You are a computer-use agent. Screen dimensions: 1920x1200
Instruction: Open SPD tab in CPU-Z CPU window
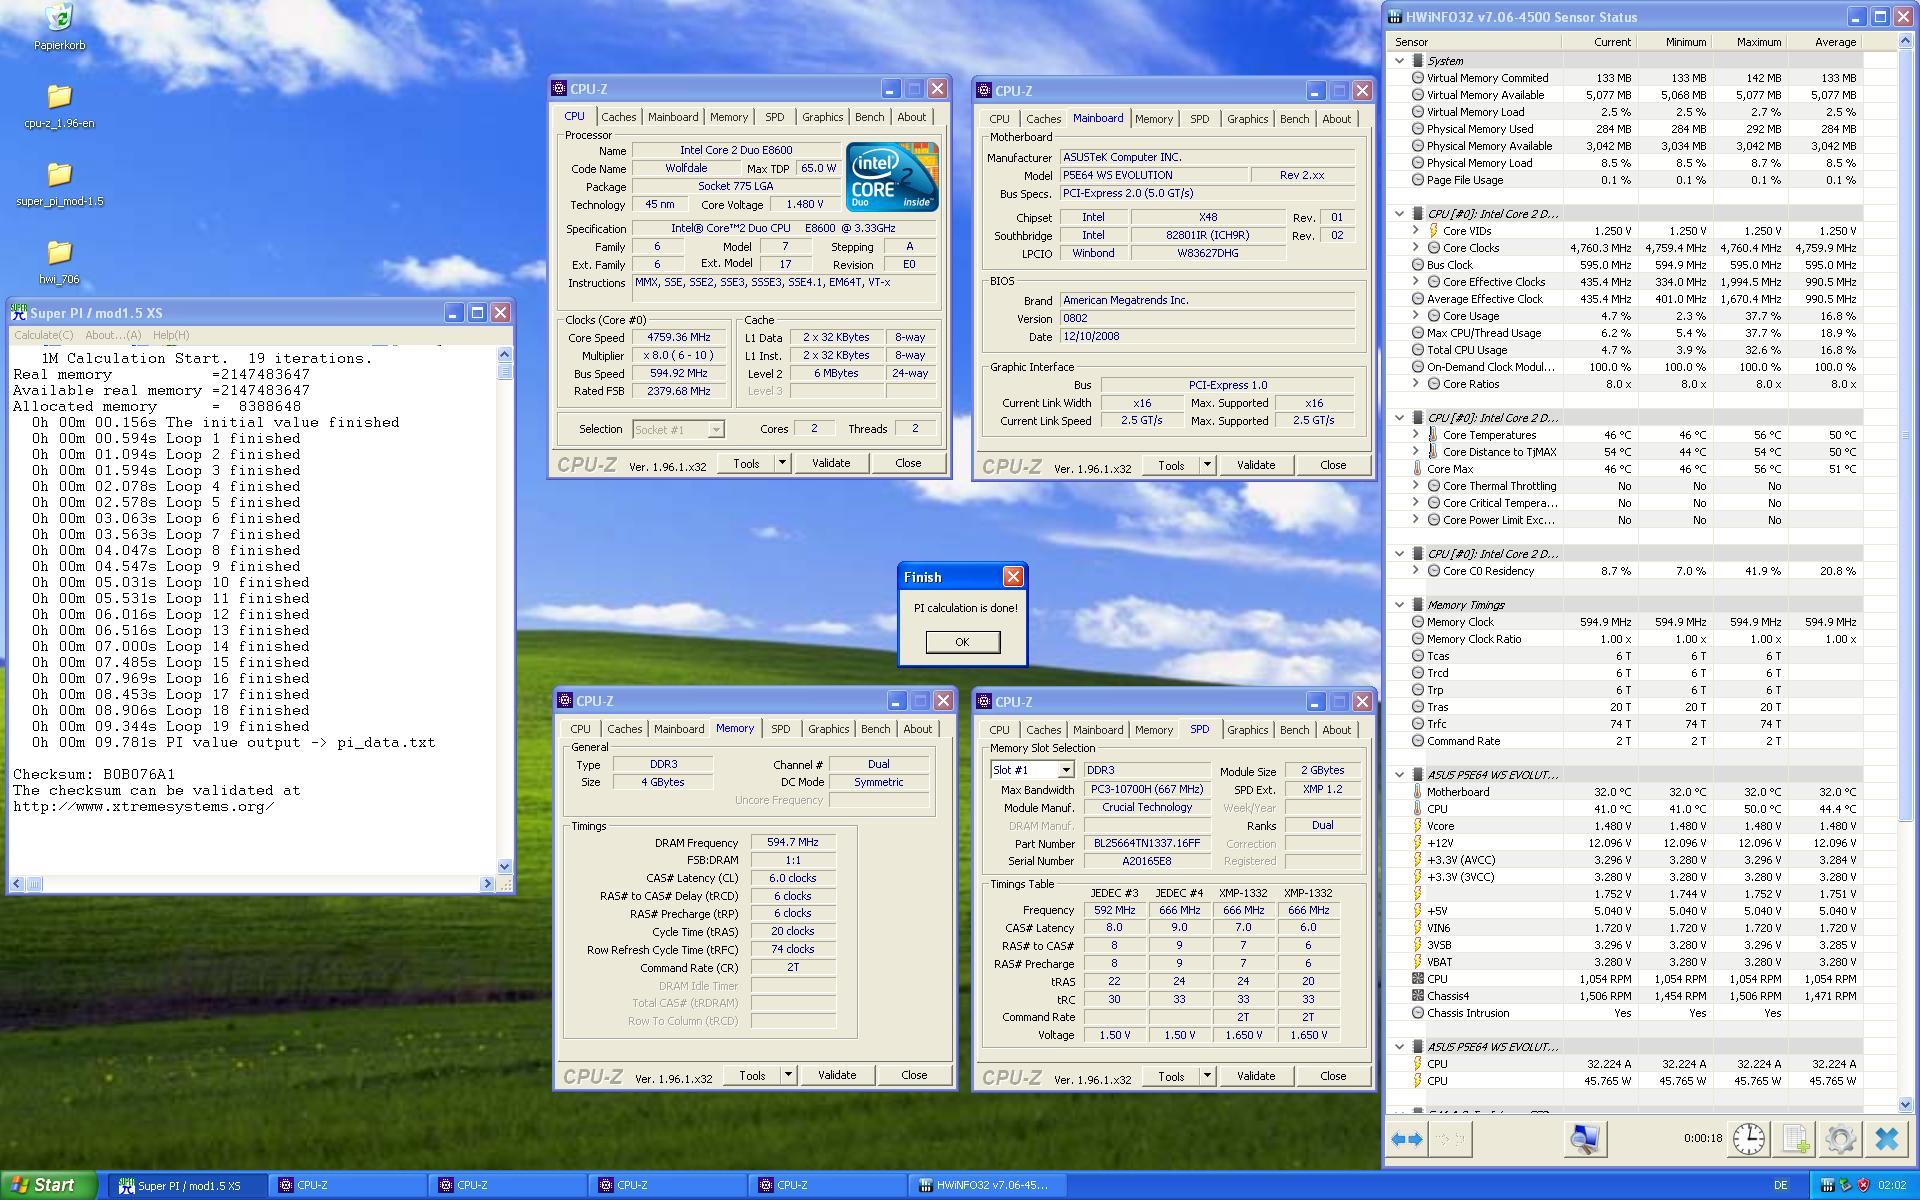[775, 117]
